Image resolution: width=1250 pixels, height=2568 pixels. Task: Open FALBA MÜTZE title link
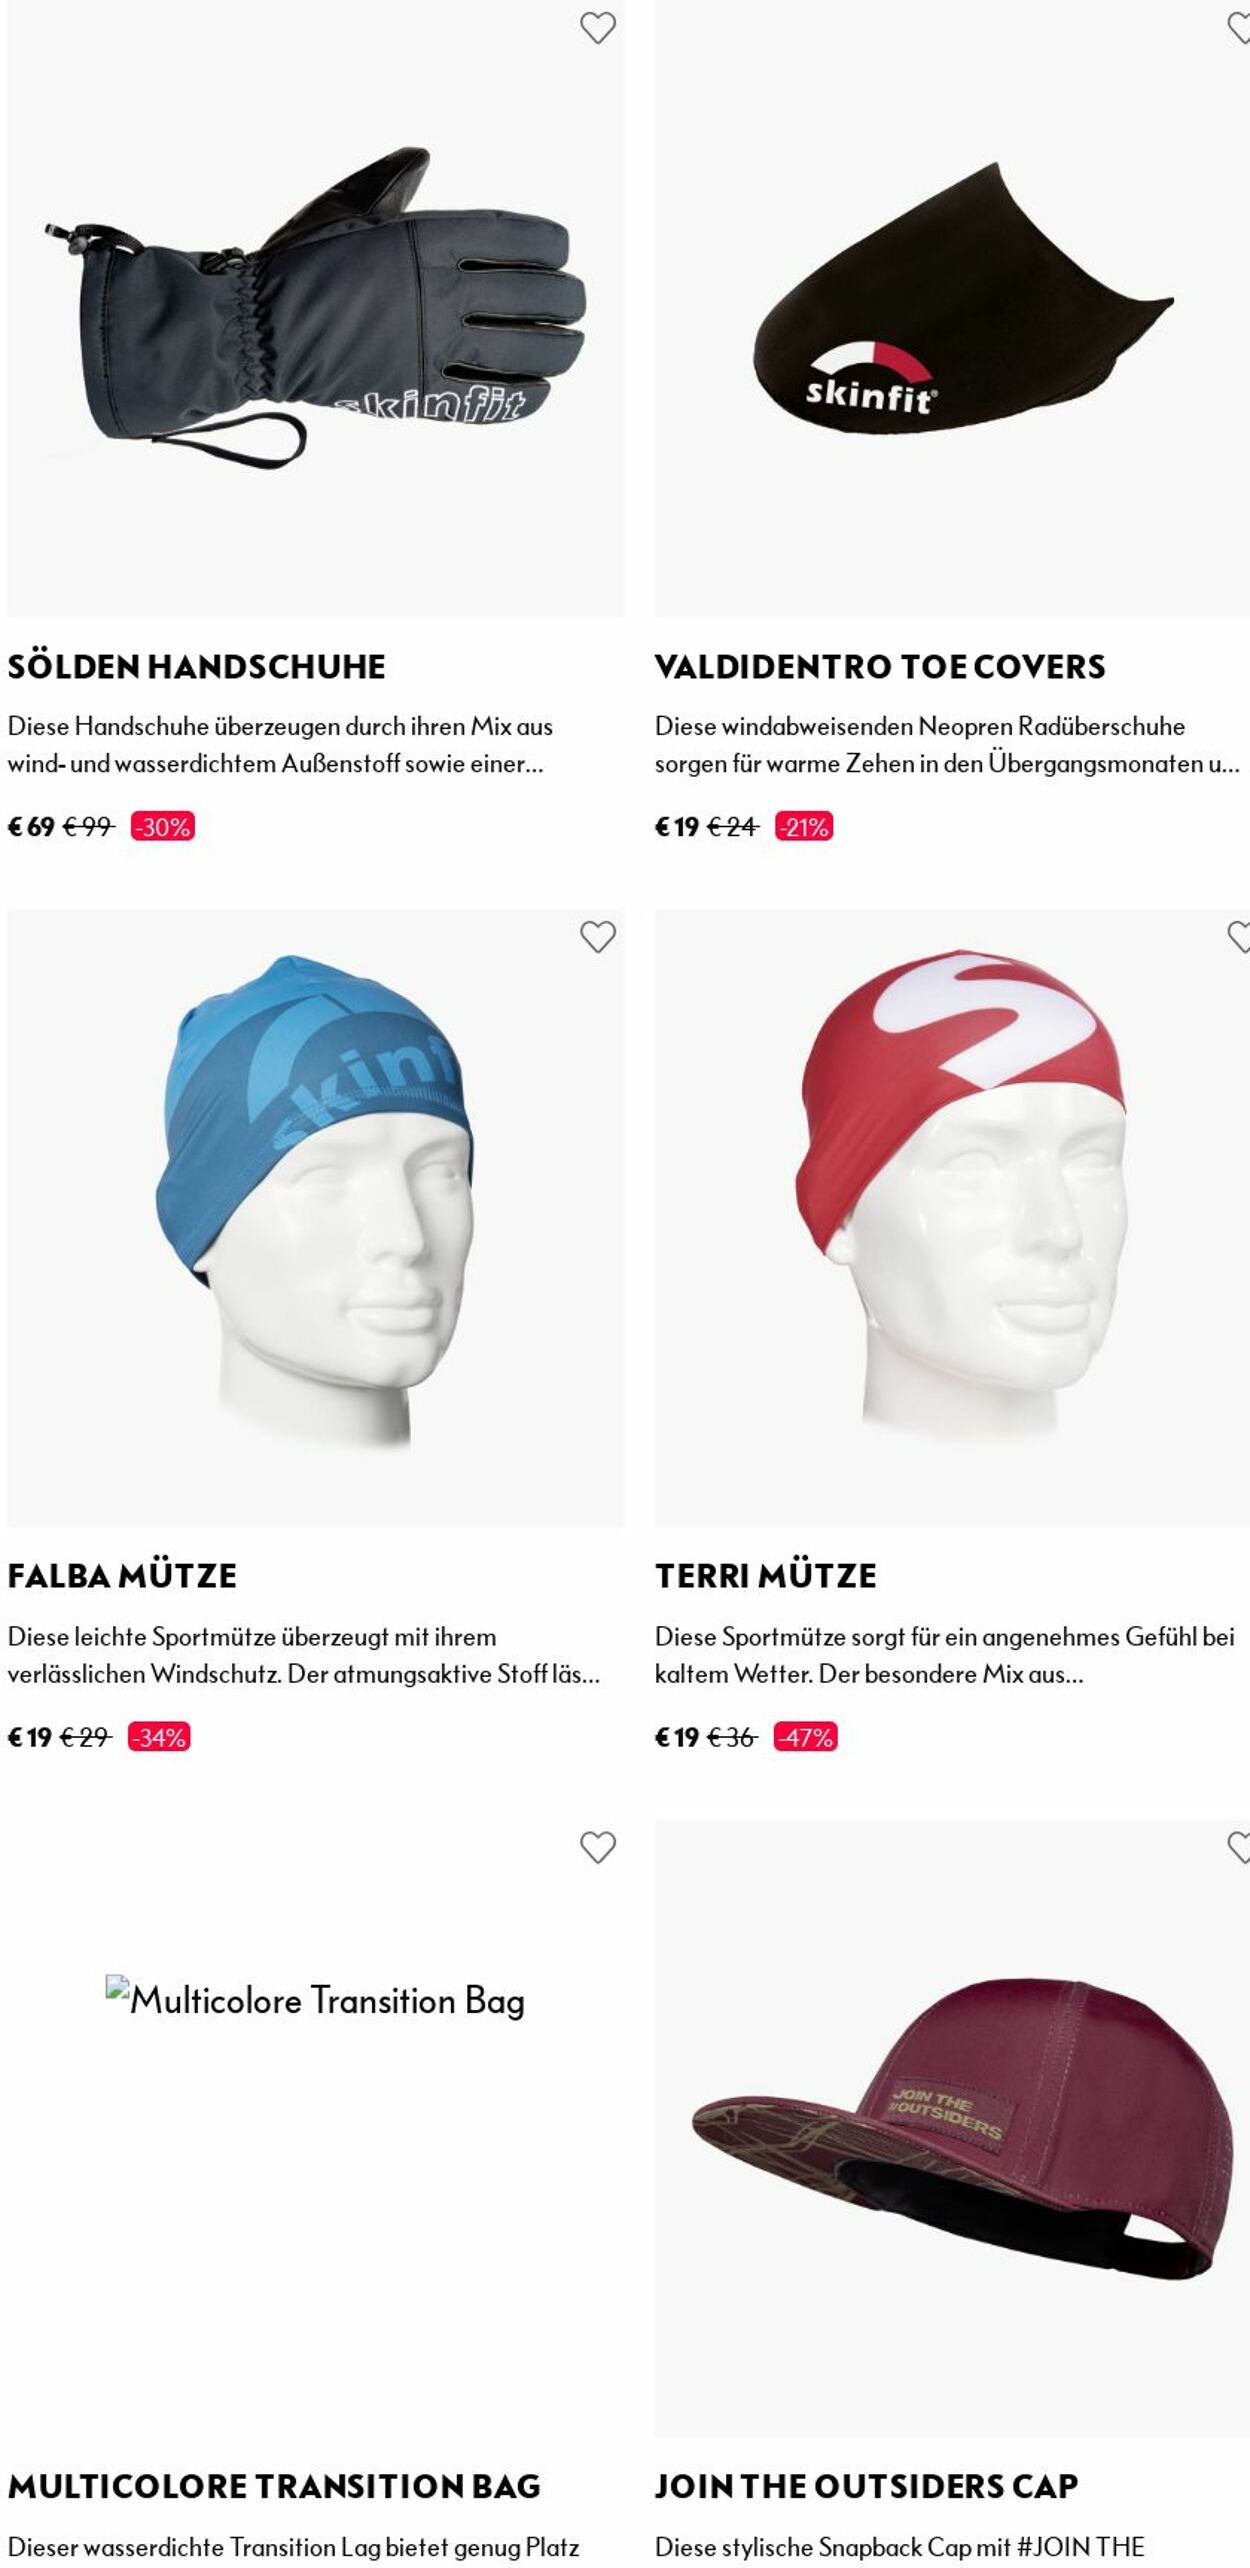point(122,1576)
